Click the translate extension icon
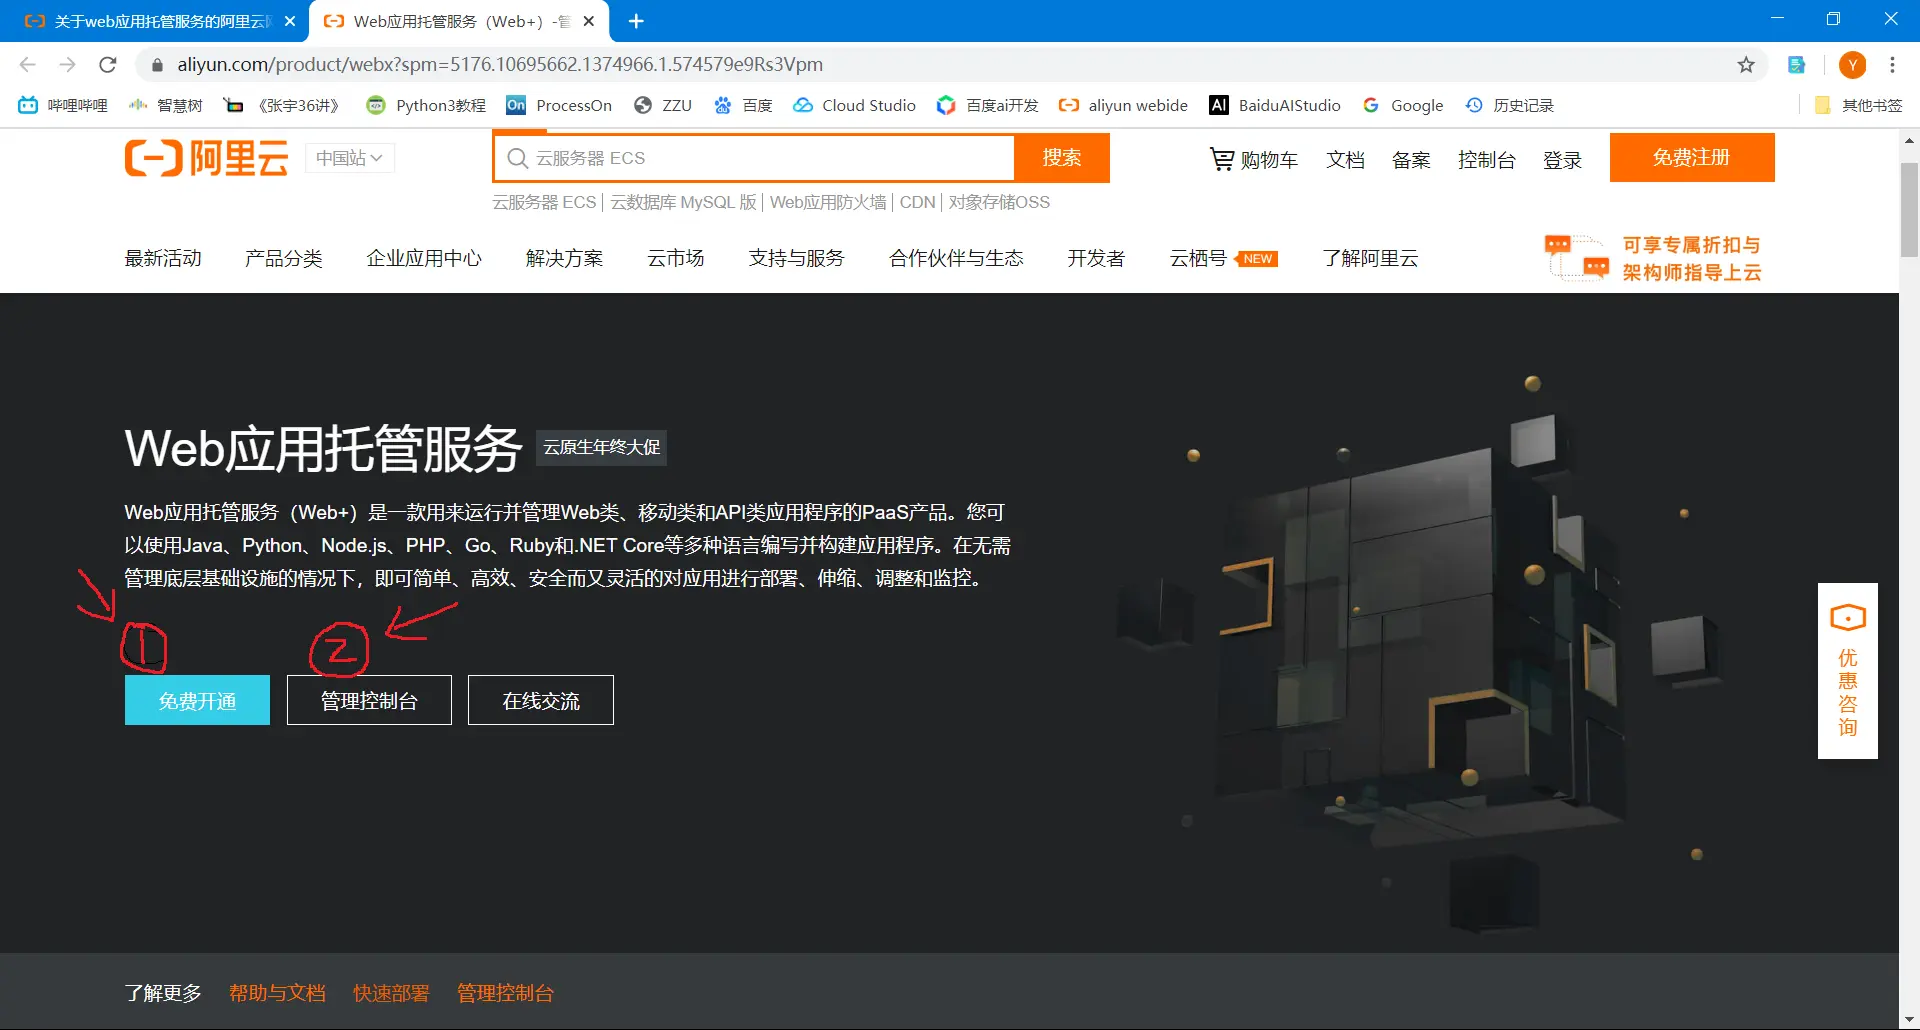Image resolution: width=1920 pixels, height=1030 pixels. pyautogui.click(x=1797, y=65)
